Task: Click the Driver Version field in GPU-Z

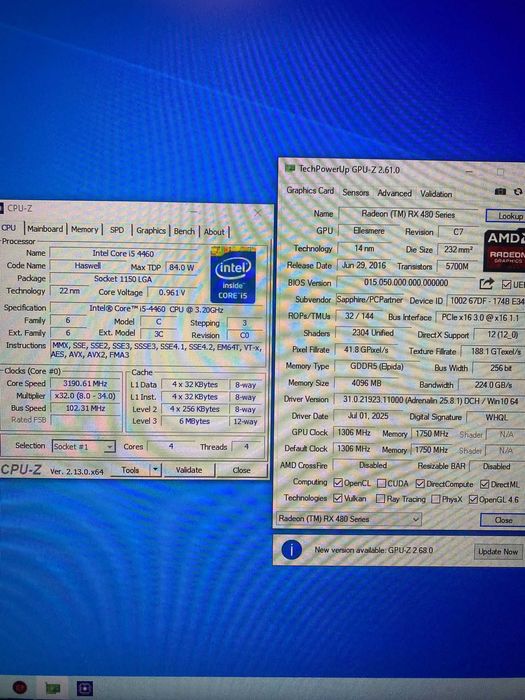Action: (429, 400)
